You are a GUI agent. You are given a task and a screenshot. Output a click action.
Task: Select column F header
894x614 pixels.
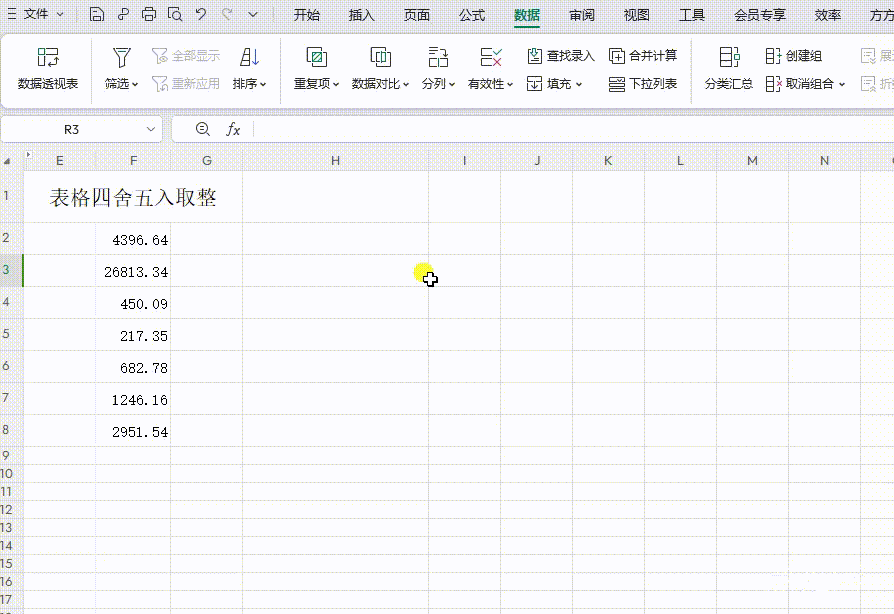tap(133, 161)
